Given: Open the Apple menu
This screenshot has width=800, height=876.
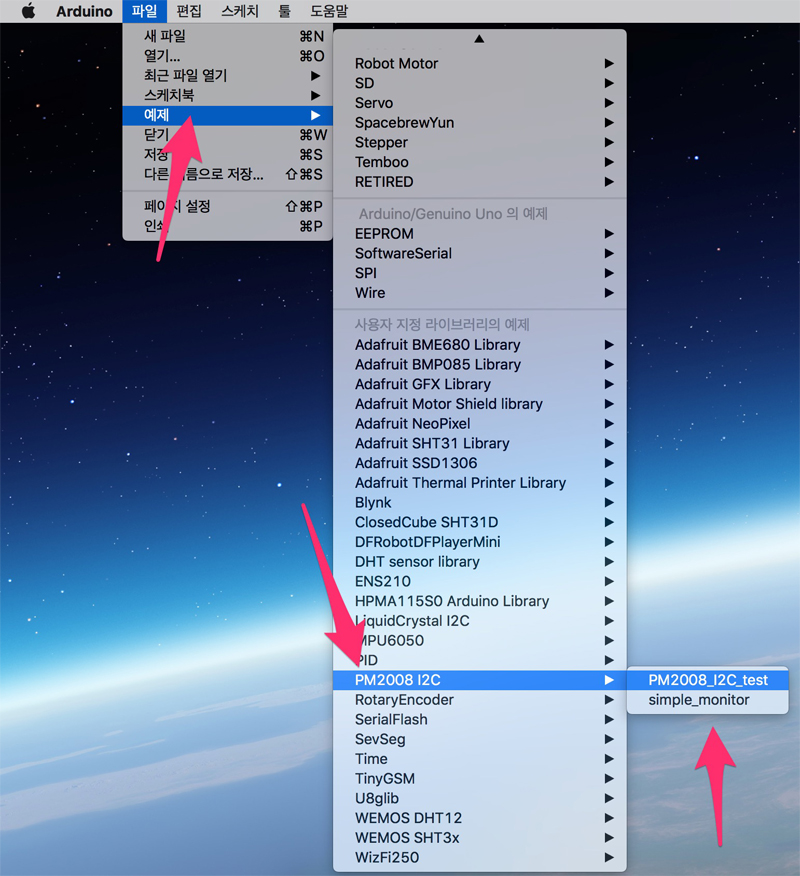Looking at the screenshot, I should coord(28,11).
